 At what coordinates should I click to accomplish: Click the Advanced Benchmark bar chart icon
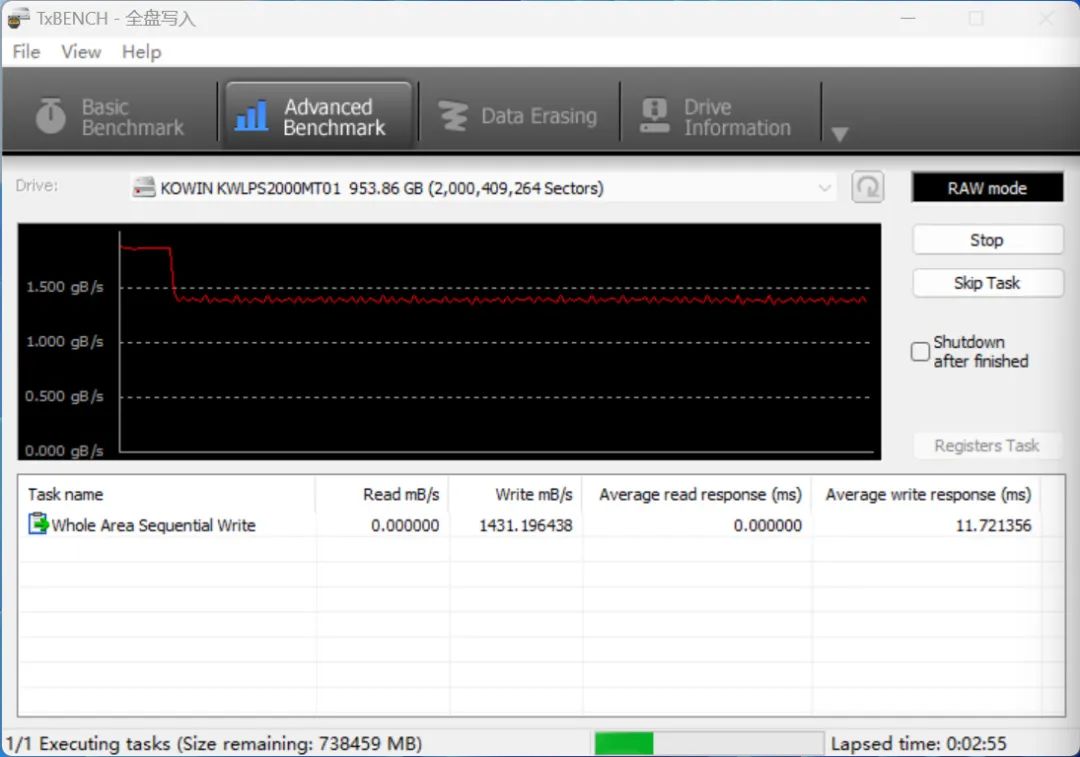[x=251, y=116]
